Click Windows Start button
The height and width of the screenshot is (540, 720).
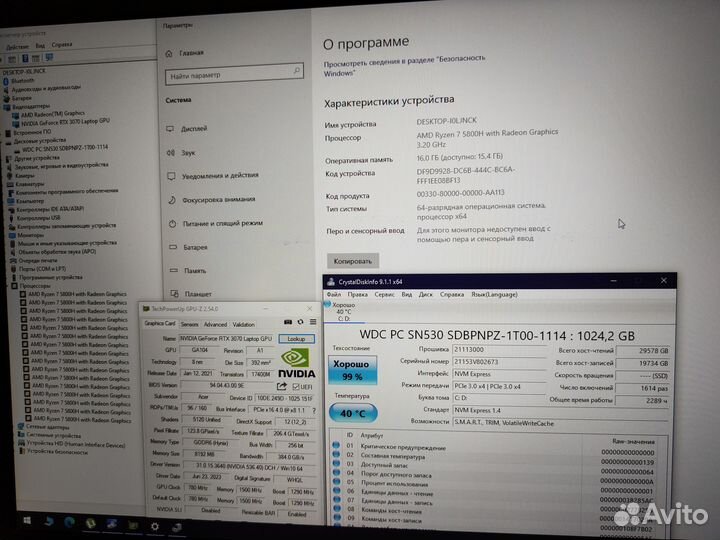pyautogui.click(x=27, y=520)
